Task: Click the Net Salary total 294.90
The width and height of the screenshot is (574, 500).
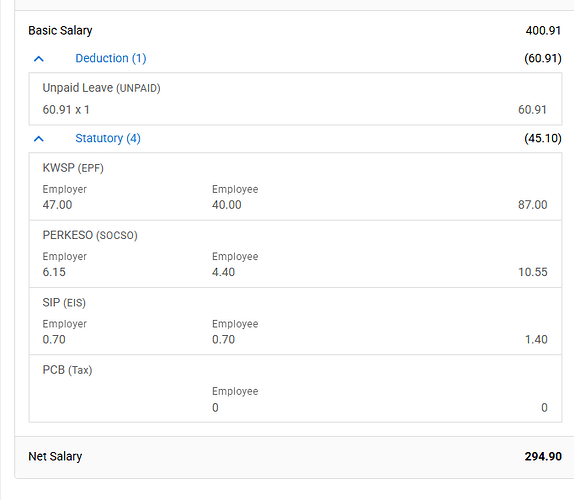Action: (x=543, y=456)
